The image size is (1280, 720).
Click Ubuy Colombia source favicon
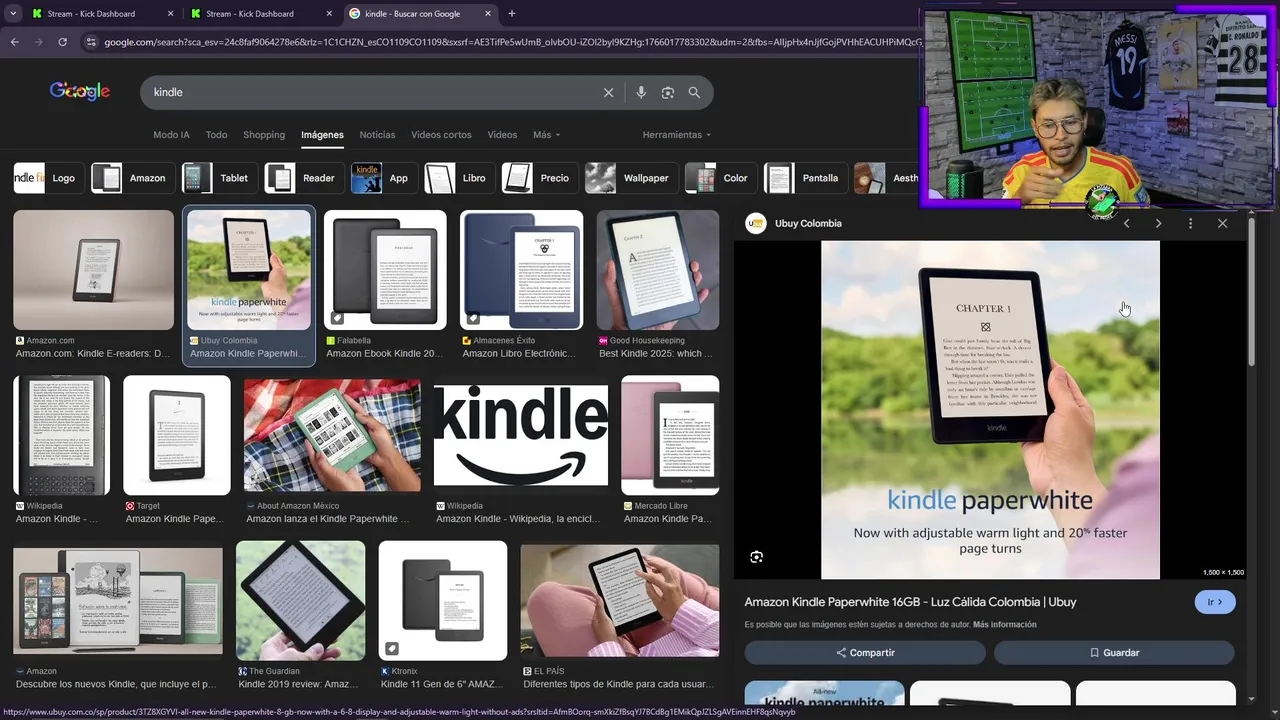(756, 223)
